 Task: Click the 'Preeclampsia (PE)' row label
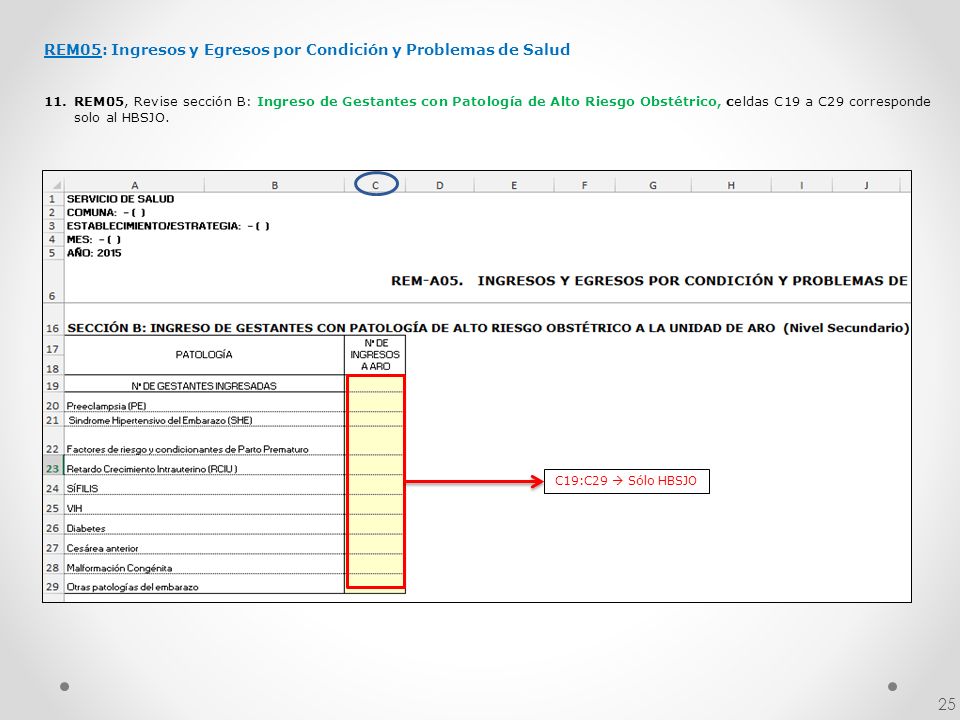tap(106, 406)
